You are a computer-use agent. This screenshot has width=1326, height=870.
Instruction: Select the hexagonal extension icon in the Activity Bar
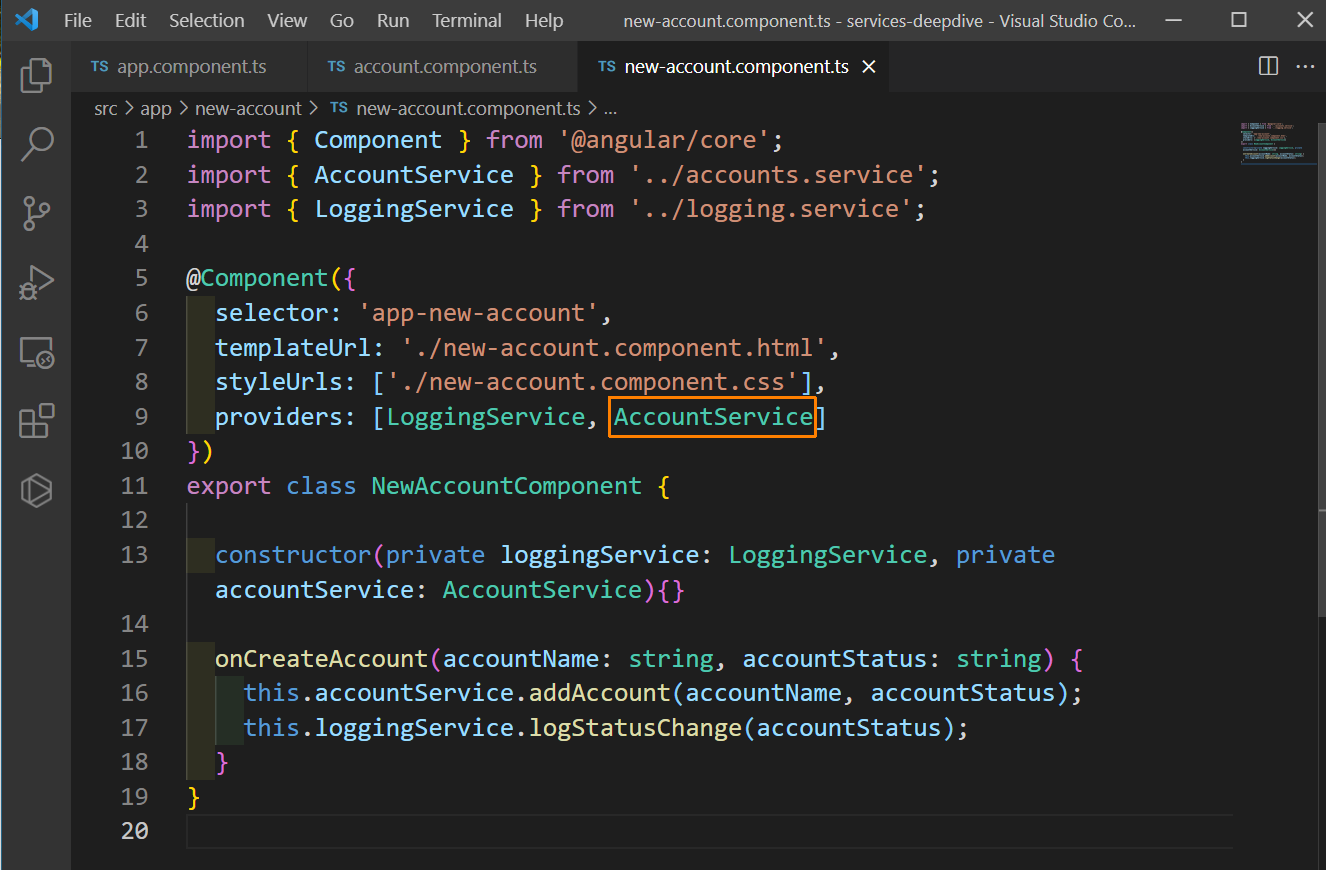pos(37,490)
